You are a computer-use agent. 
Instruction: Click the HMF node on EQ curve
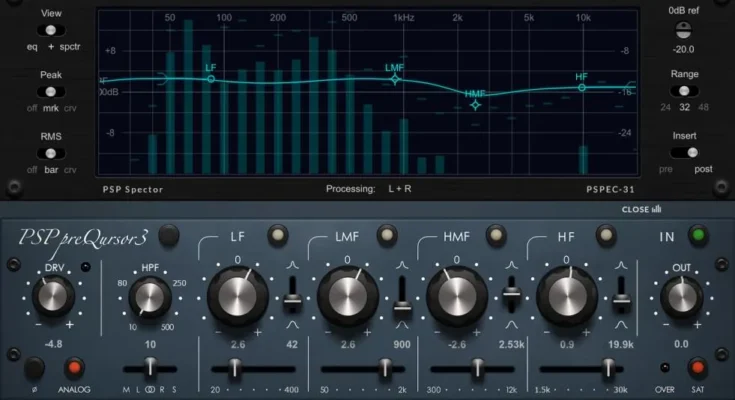476,104
